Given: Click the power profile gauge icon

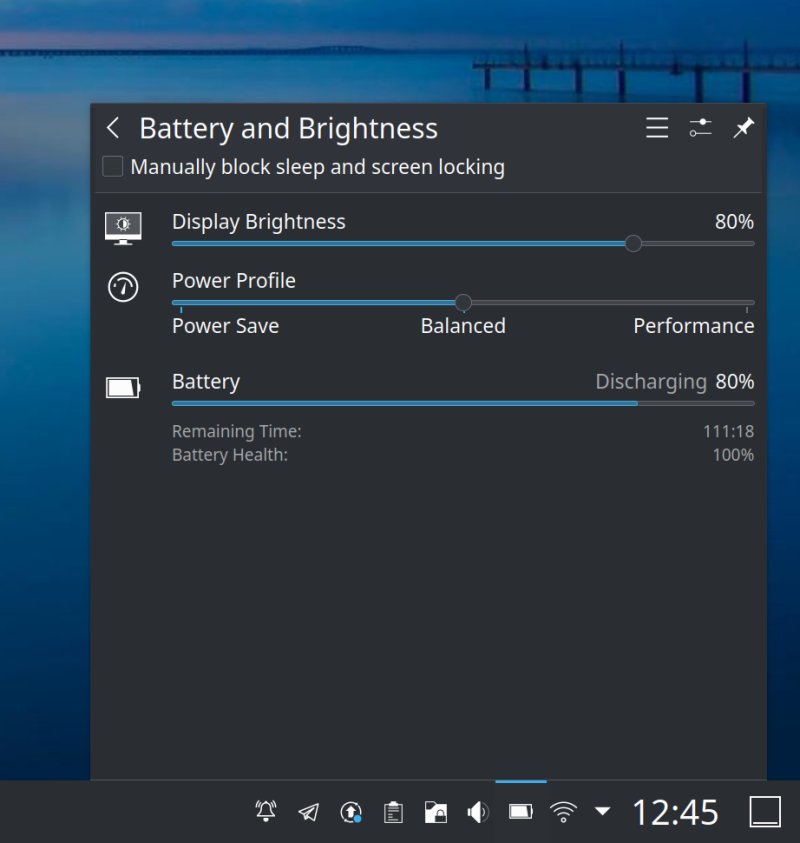Looking at the screenshot, I should click(x=123, y=288).
